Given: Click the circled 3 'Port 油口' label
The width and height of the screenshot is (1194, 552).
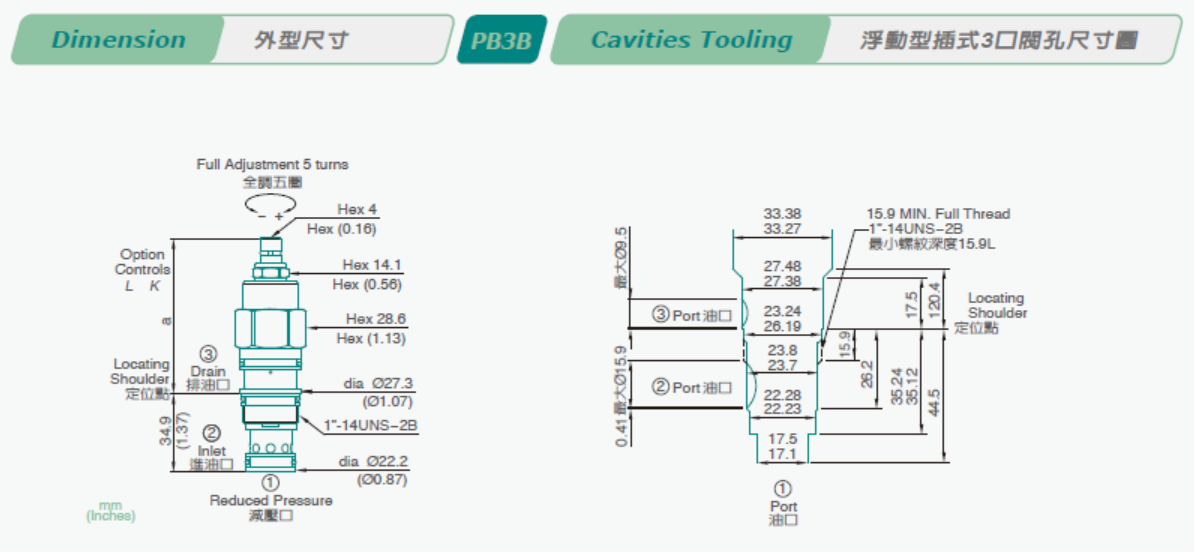Looking at the screenshot, I should [x=694, y=313].
